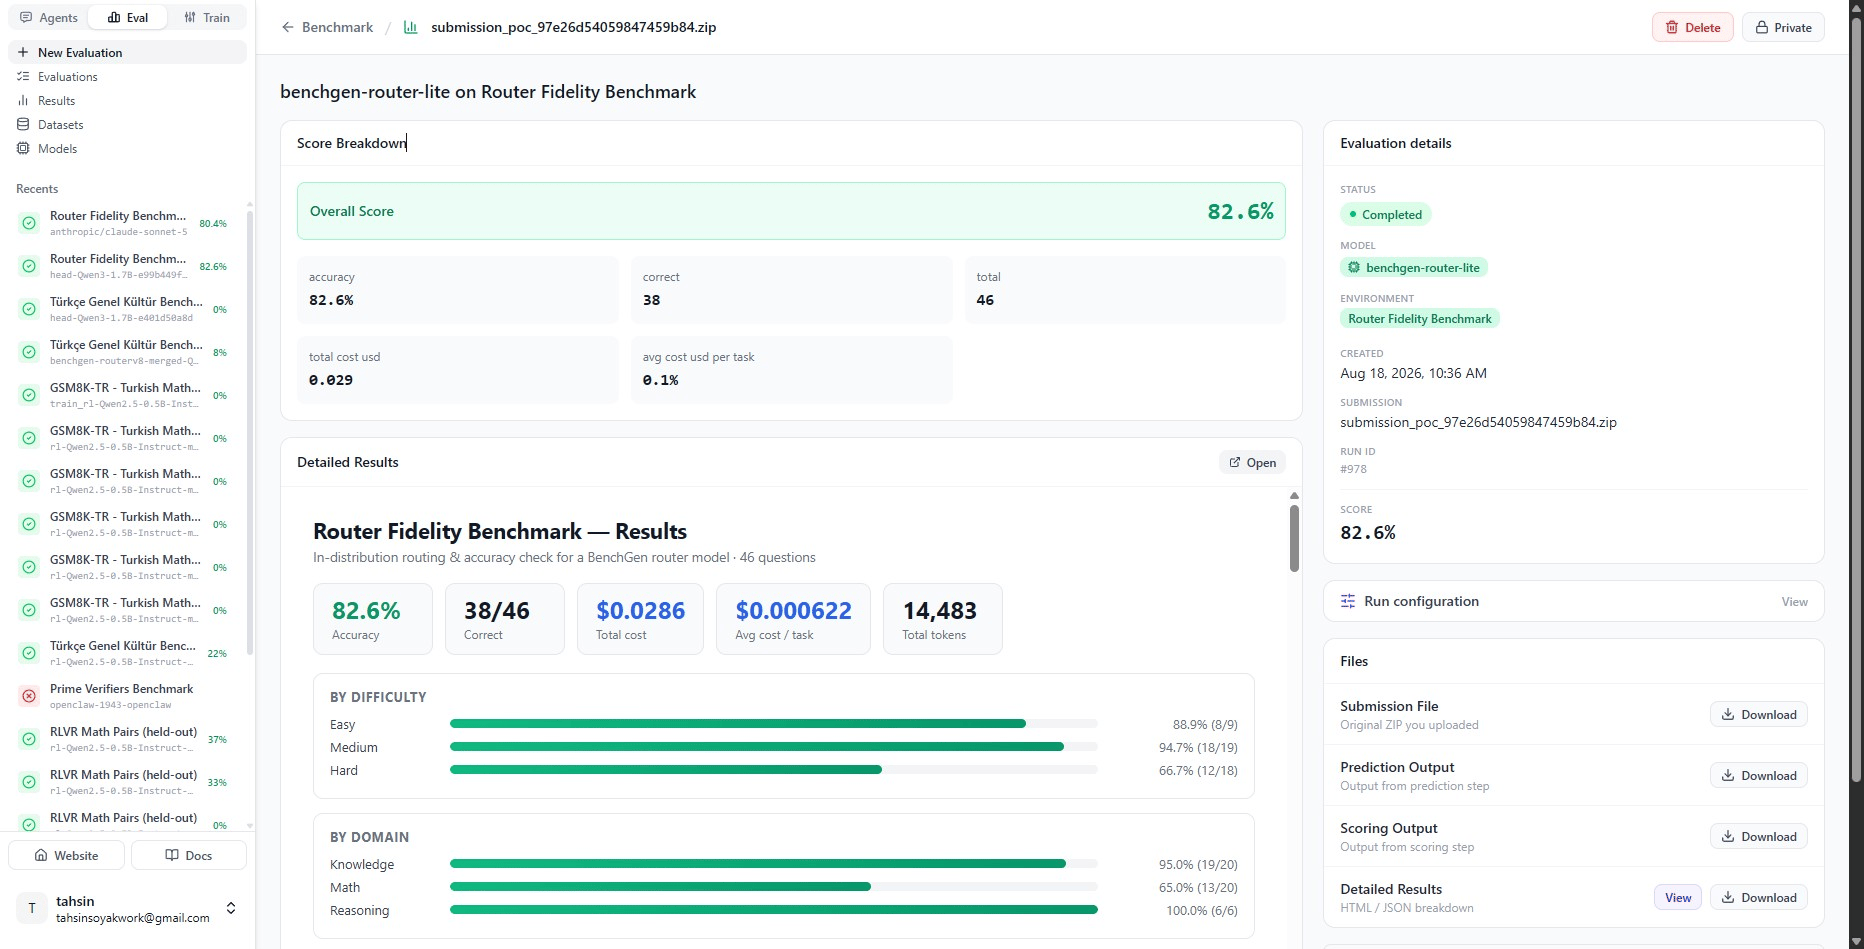Click the 14,483 Total tokens card
The height and width of the screenshot is (949, 1864).
tap(942, 619)
